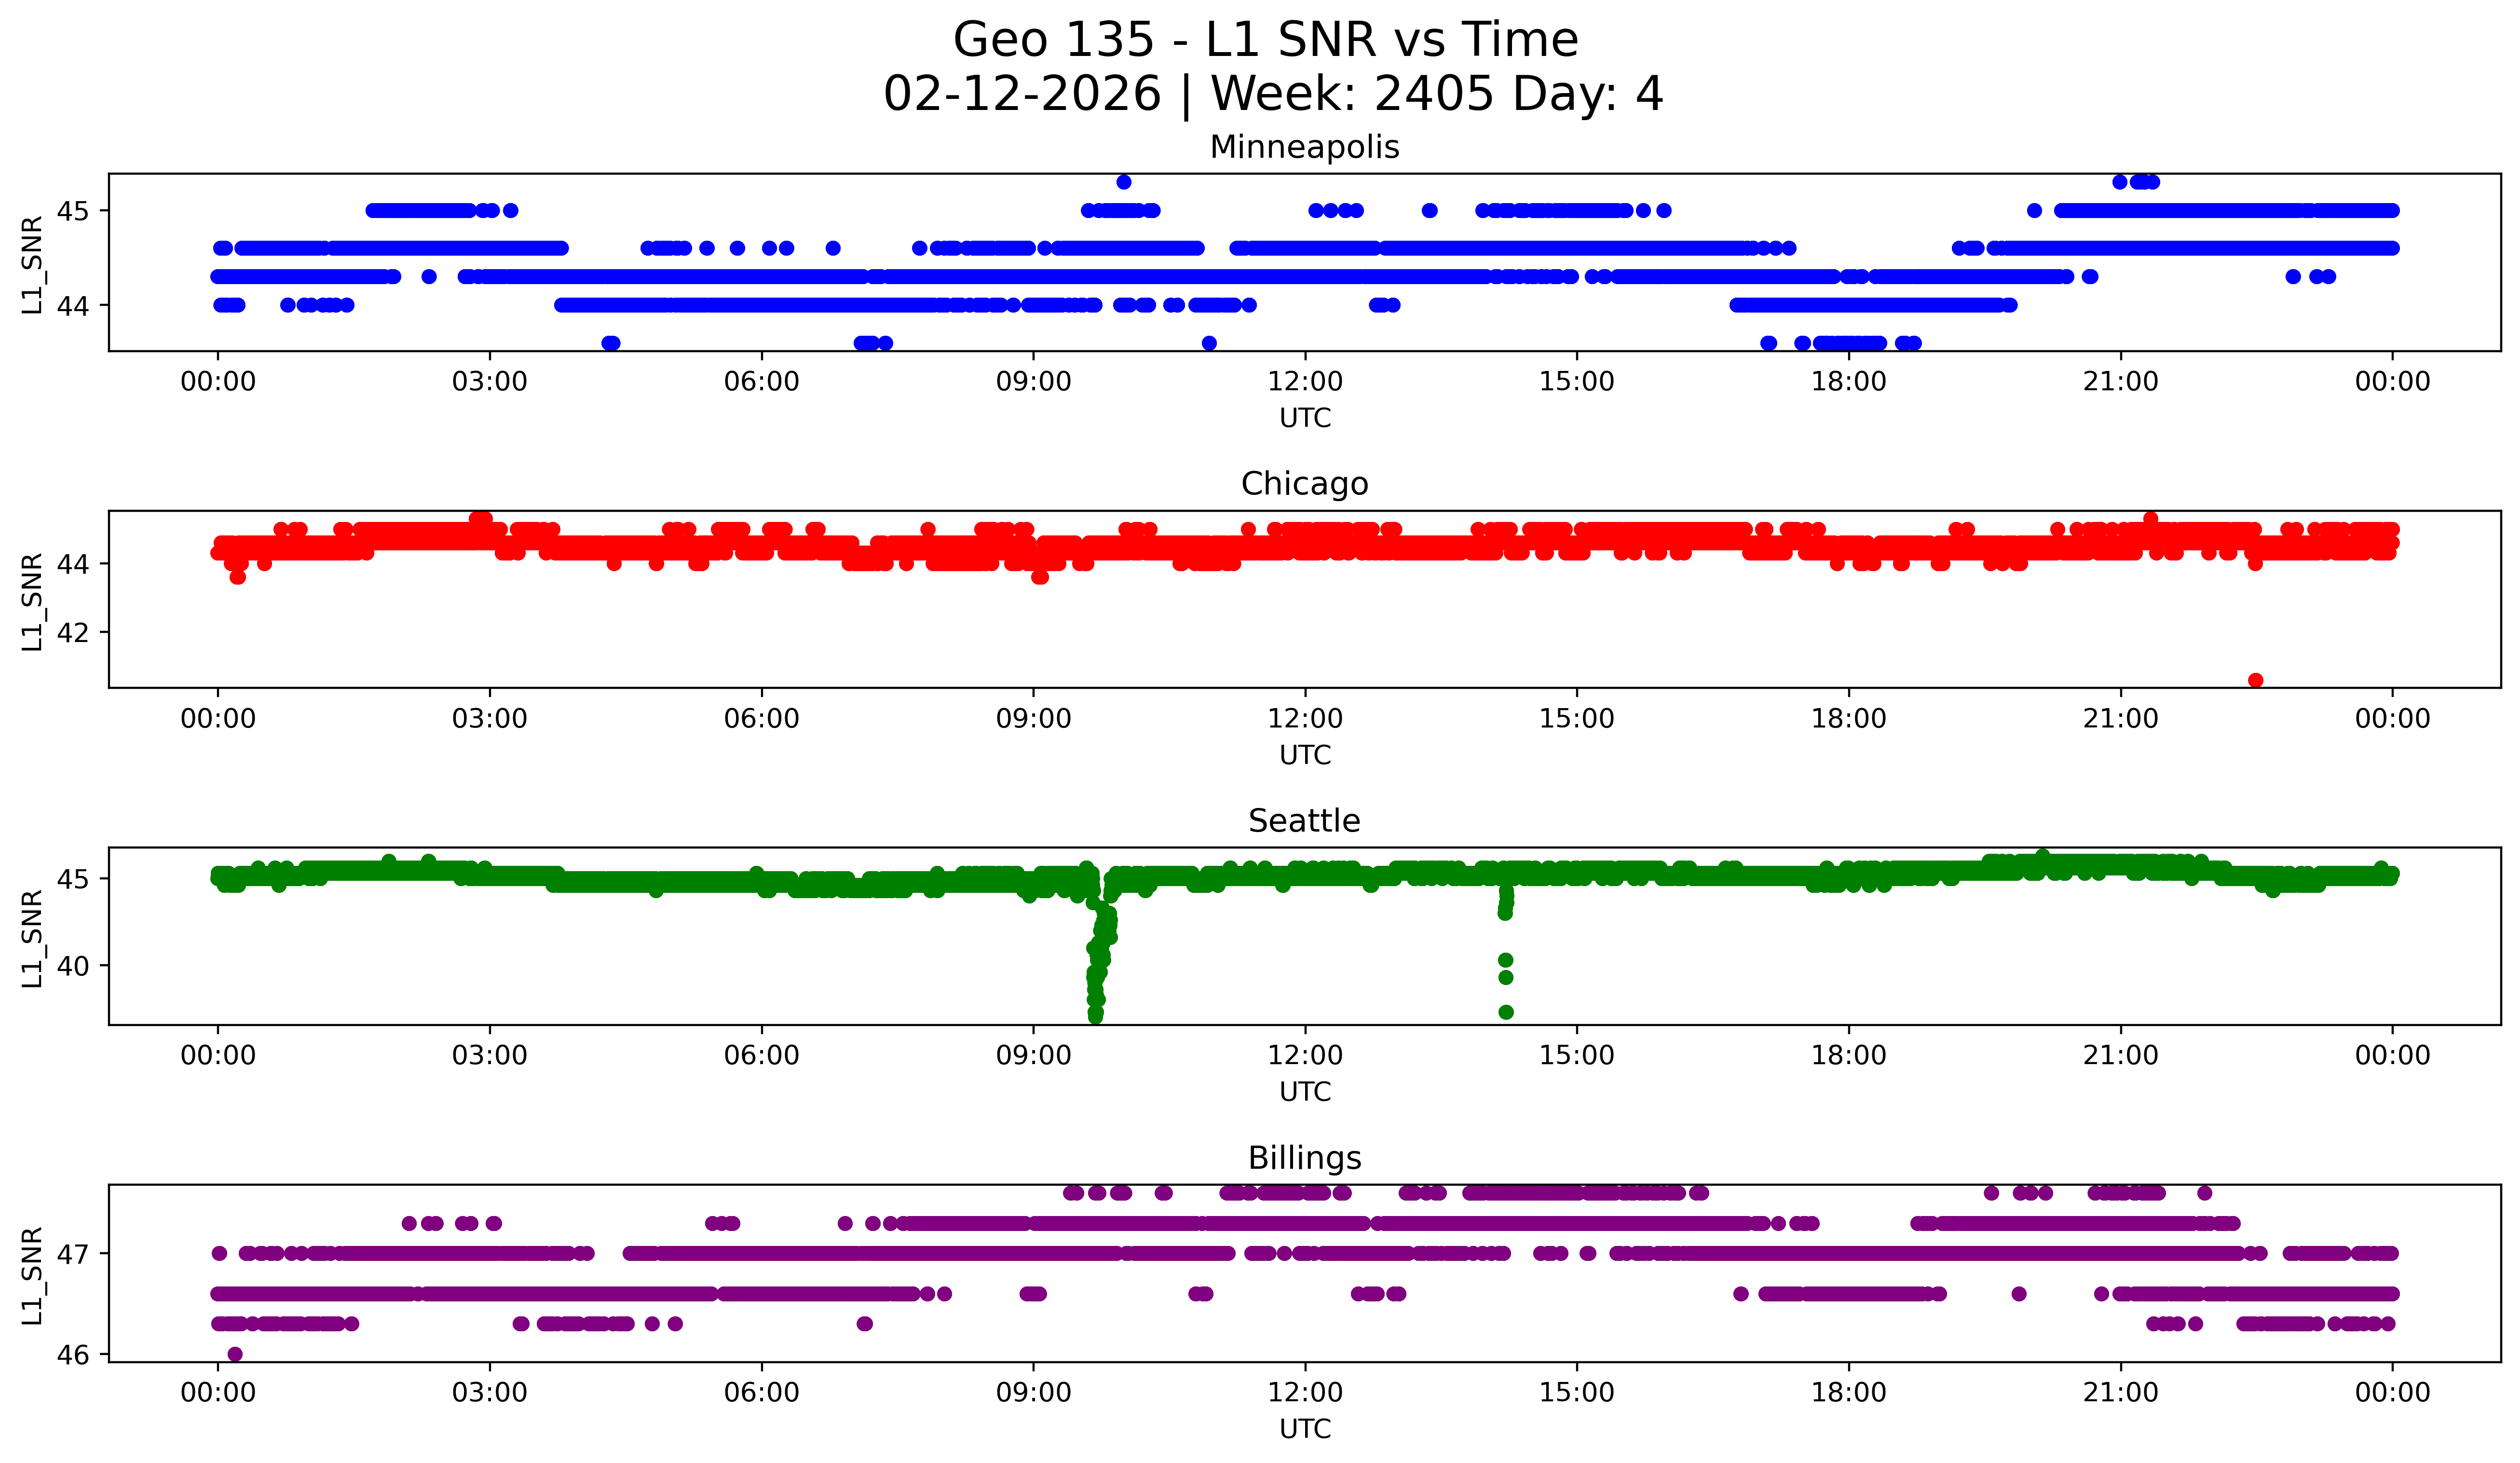Click the Chicago subplot title
Screen dimensions: 2520x1463
tap(1304, 484)
